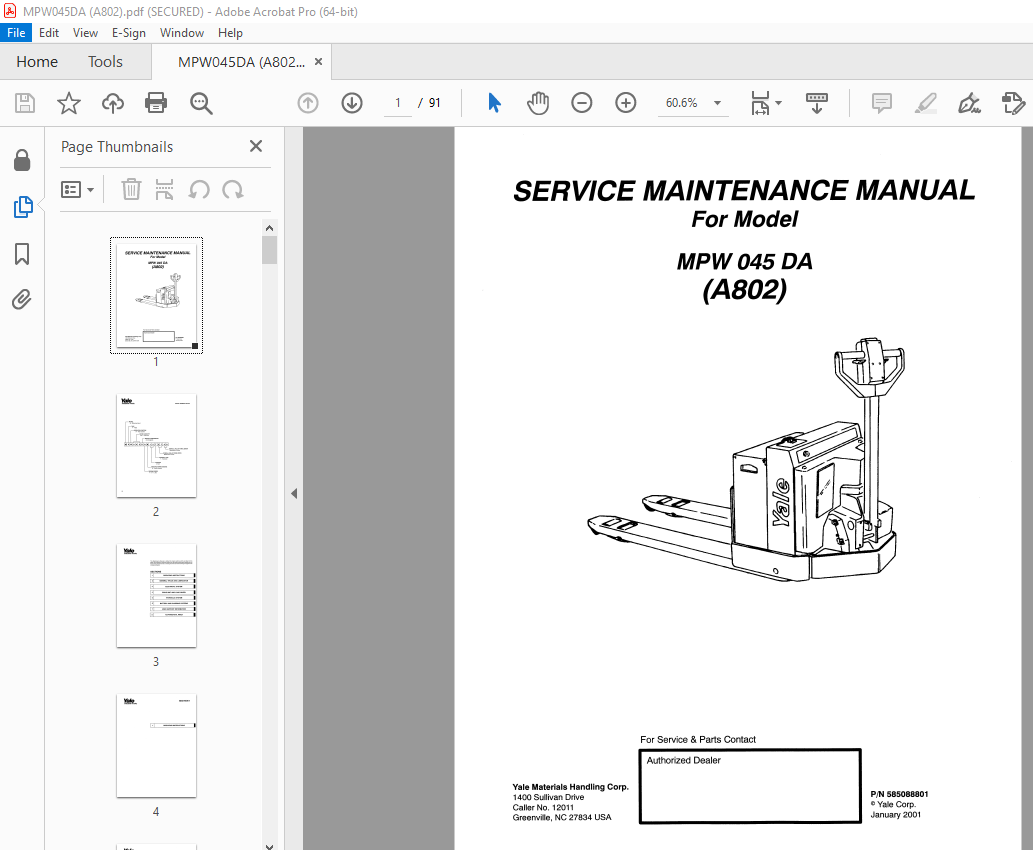Open Find text magnifier icon
Image resolution: width=1033 pixels, height=850 pixels.
pyautogui.click(x=201, y=103)
